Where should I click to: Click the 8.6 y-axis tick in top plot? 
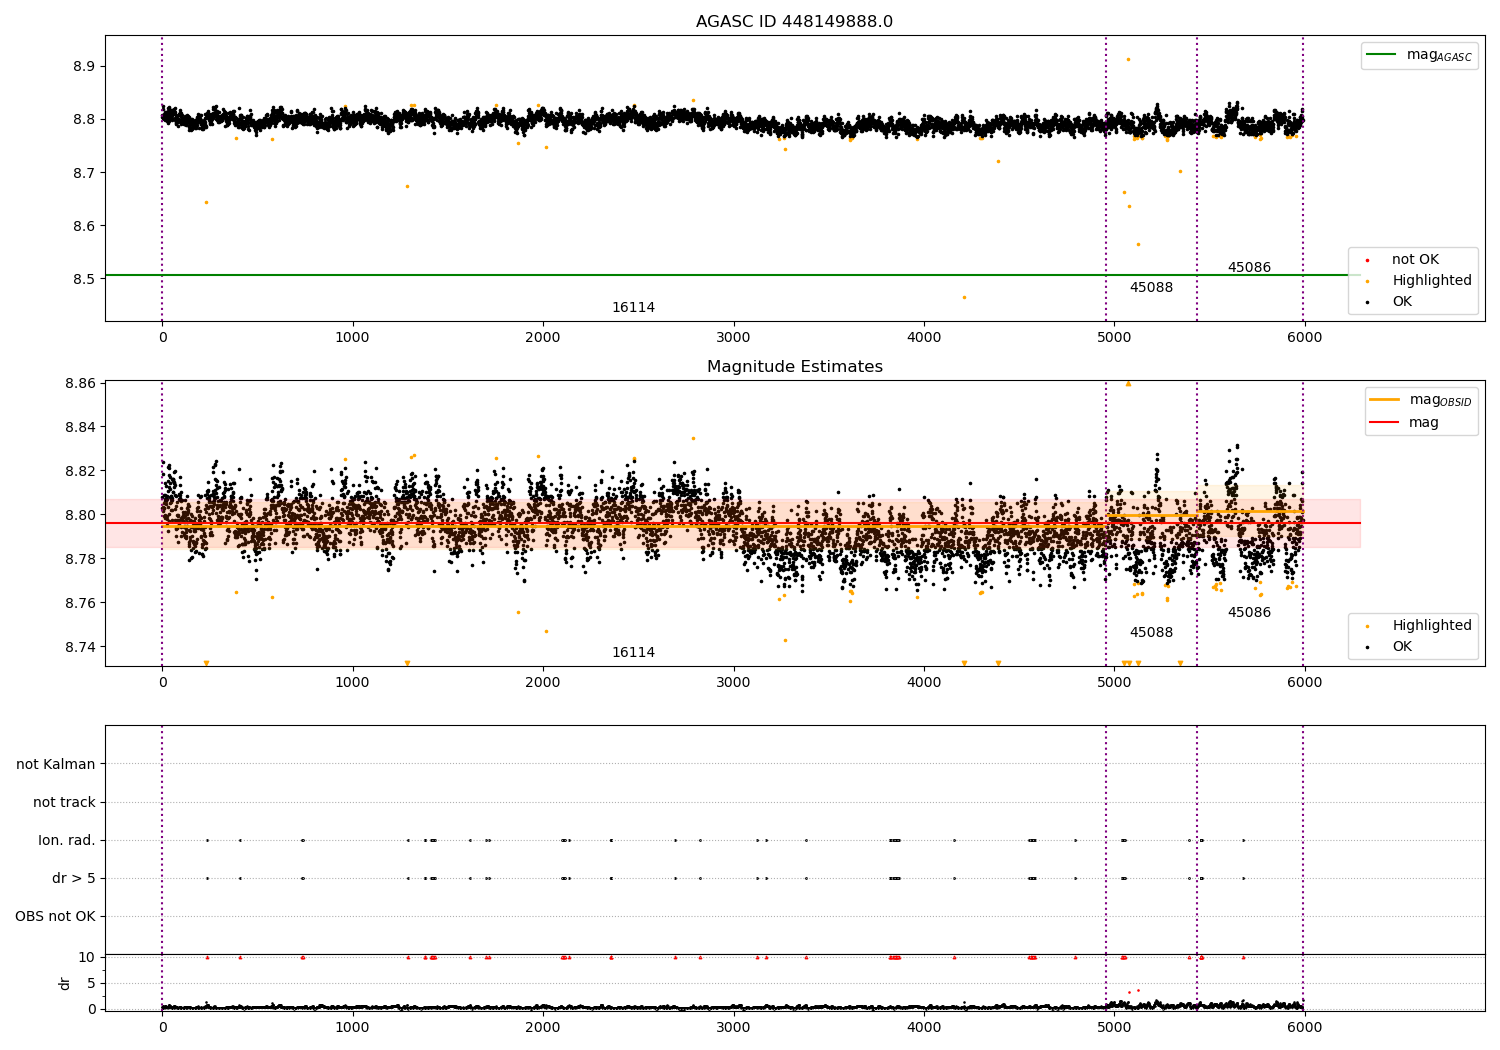(84, 227)
